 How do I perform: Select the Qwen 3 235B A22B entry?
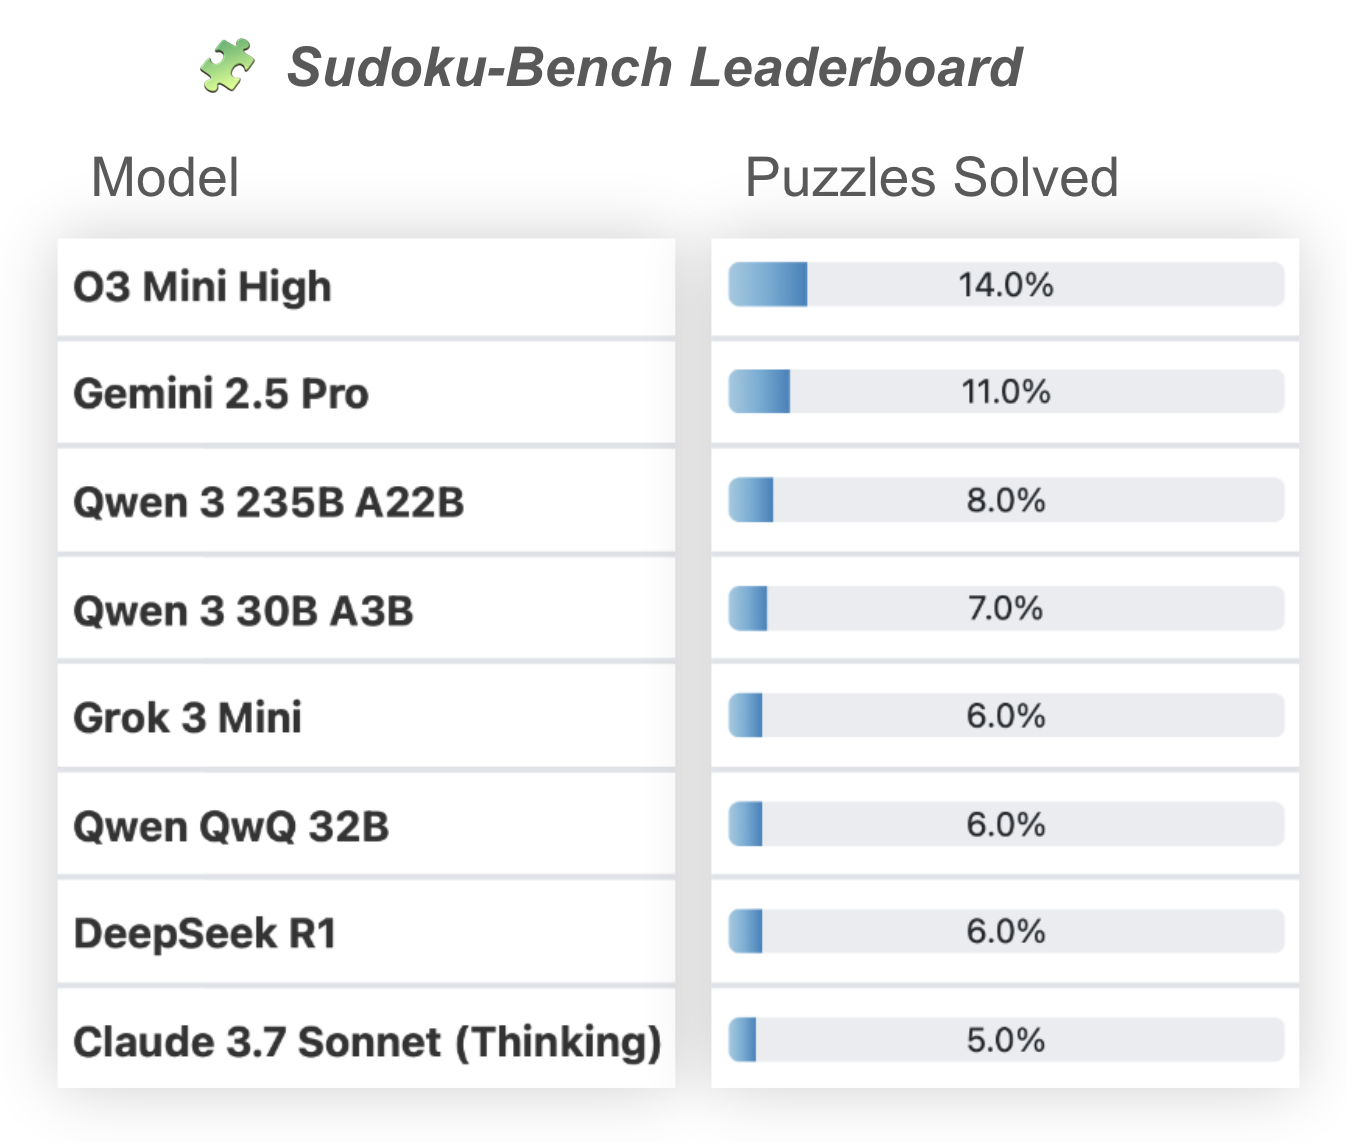click(x=268, y=501)
